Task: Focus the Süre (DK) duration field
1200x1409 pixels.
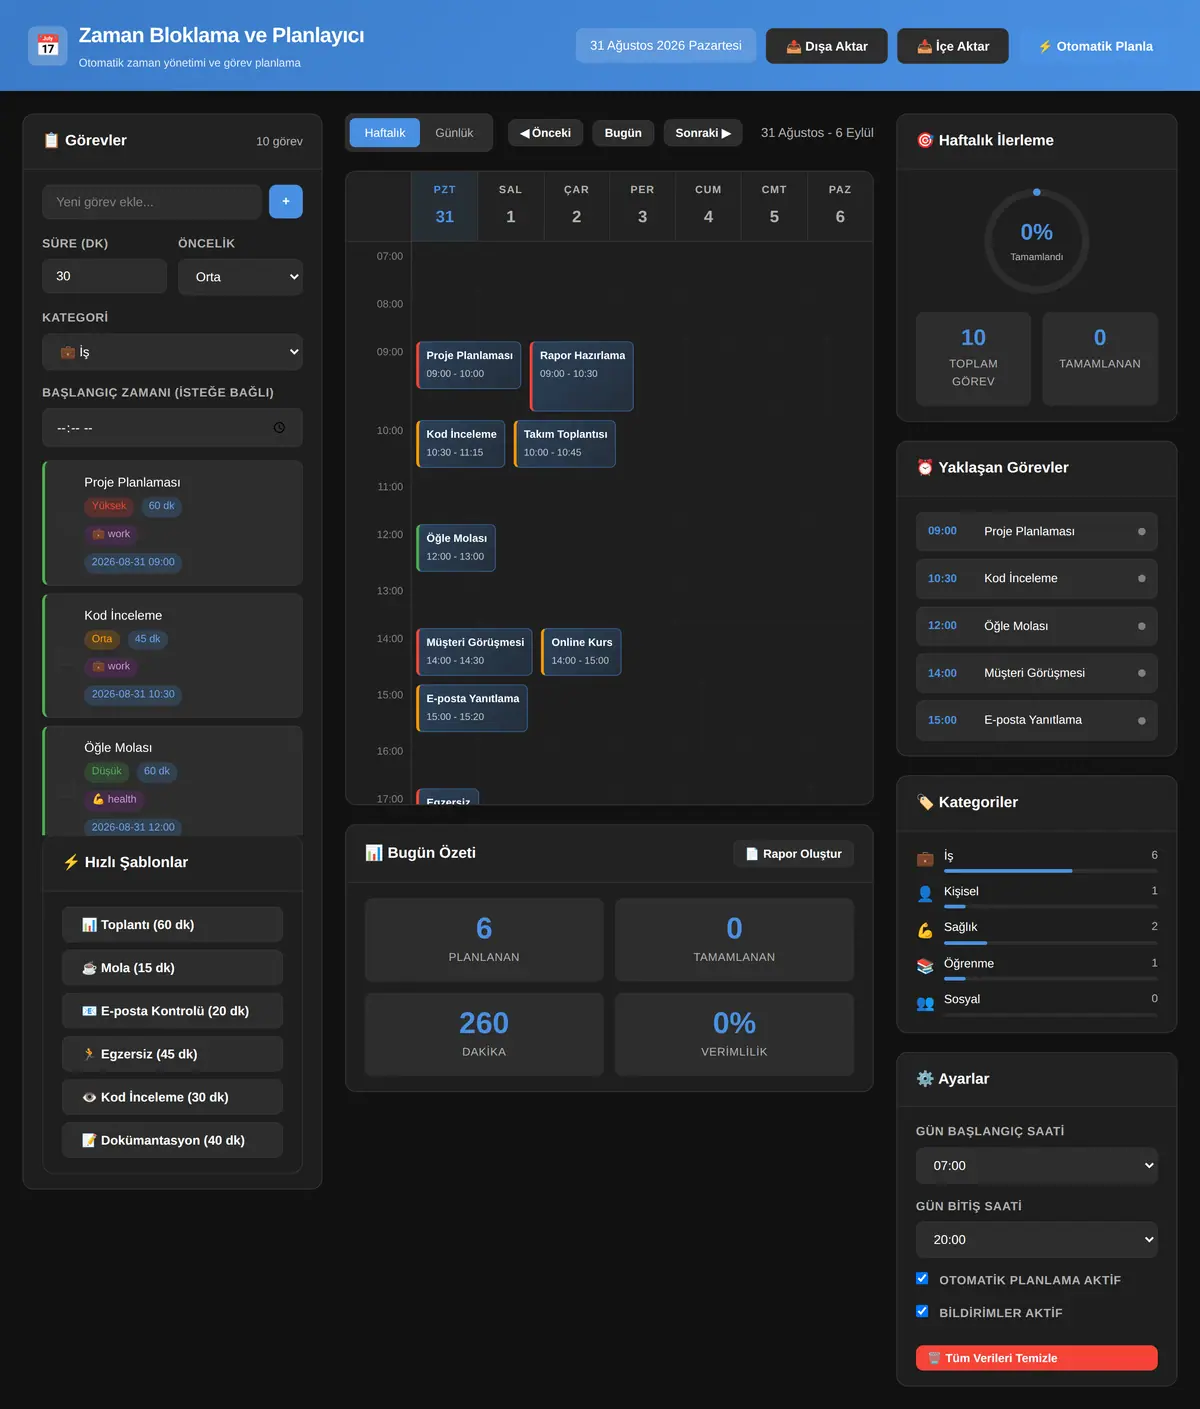Action: coord(104,276)
